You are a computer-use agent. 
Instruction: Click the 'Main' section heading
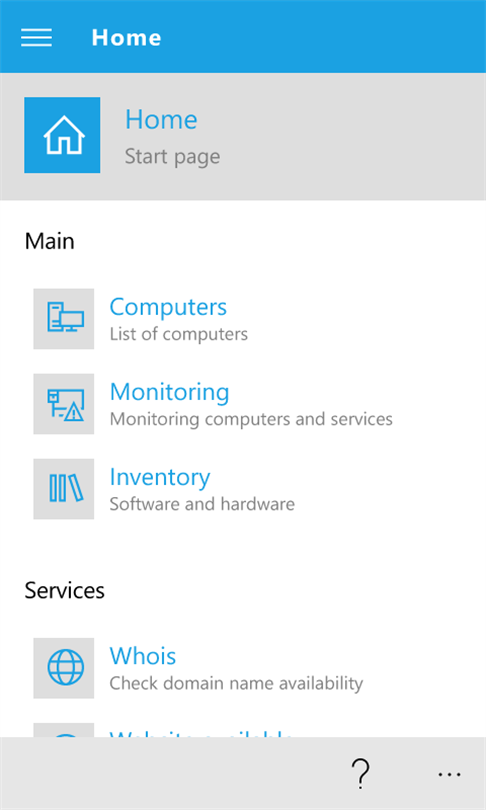pyautogui.click(x=50, y=241)
